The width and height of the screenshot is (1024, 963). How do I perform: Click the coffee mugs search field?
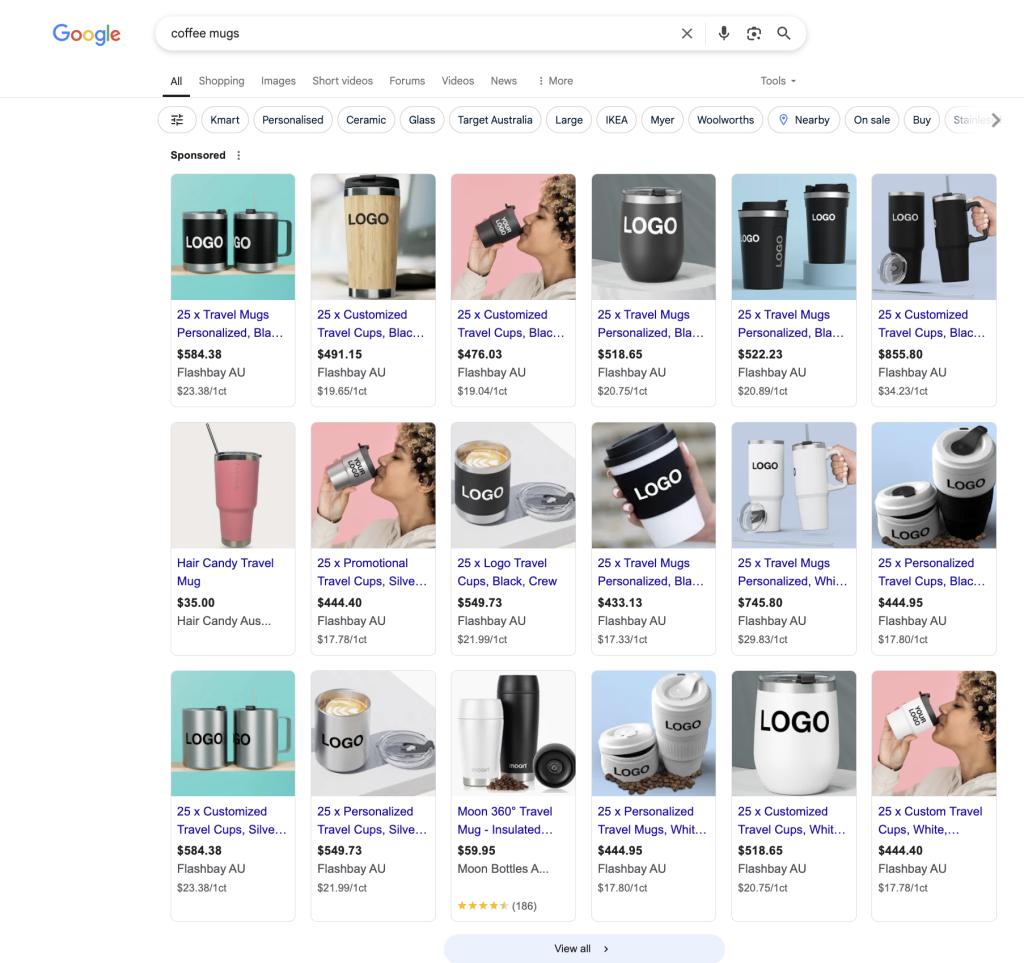coord(418,33)
